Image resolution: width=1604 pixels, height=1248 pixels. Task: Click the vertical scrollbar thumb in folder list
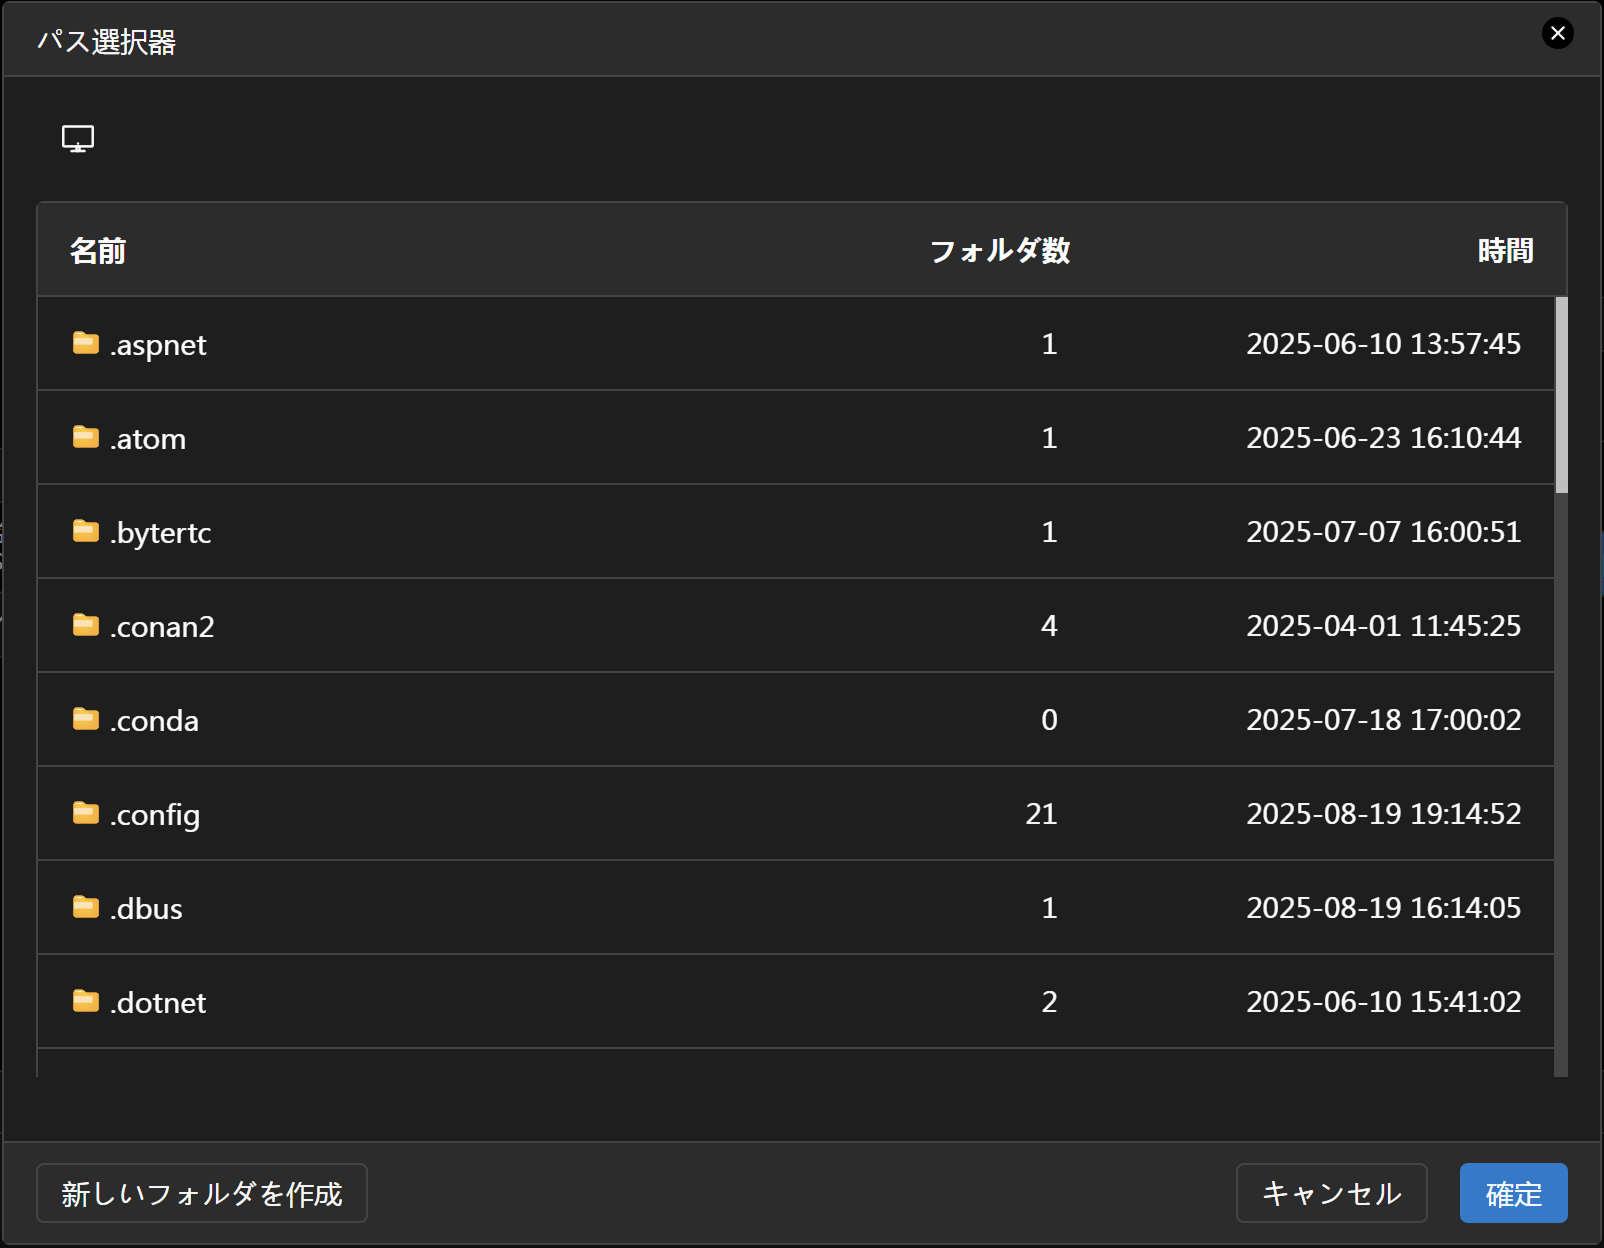pyautogui.click(x=1561, y=395)
